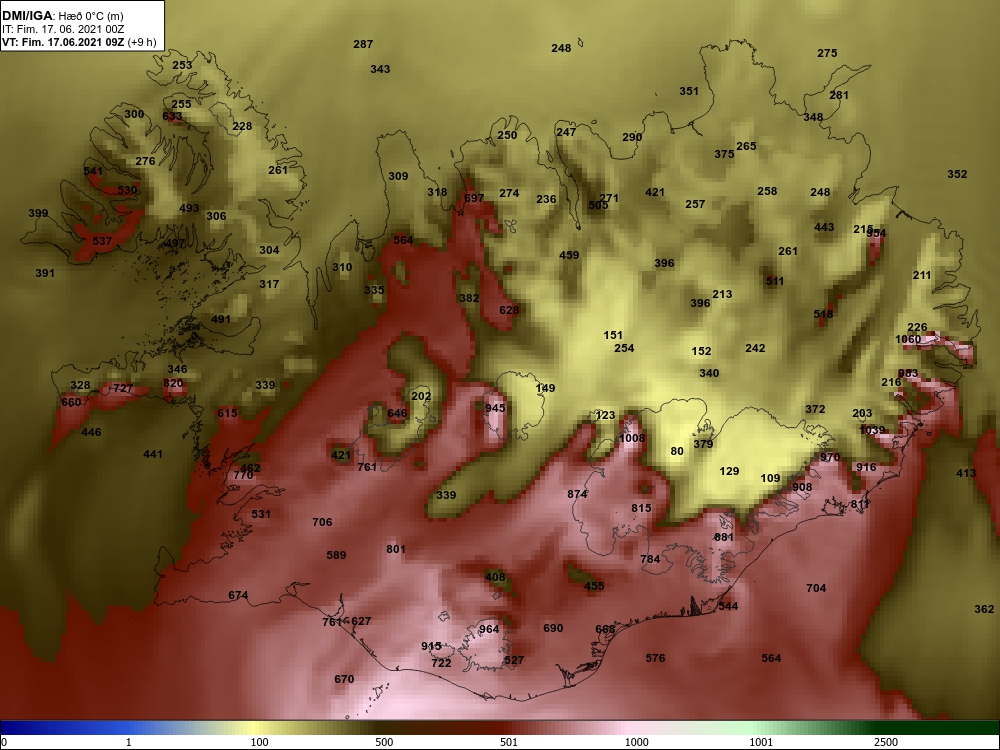Click the map value 149

pos(545,388)
